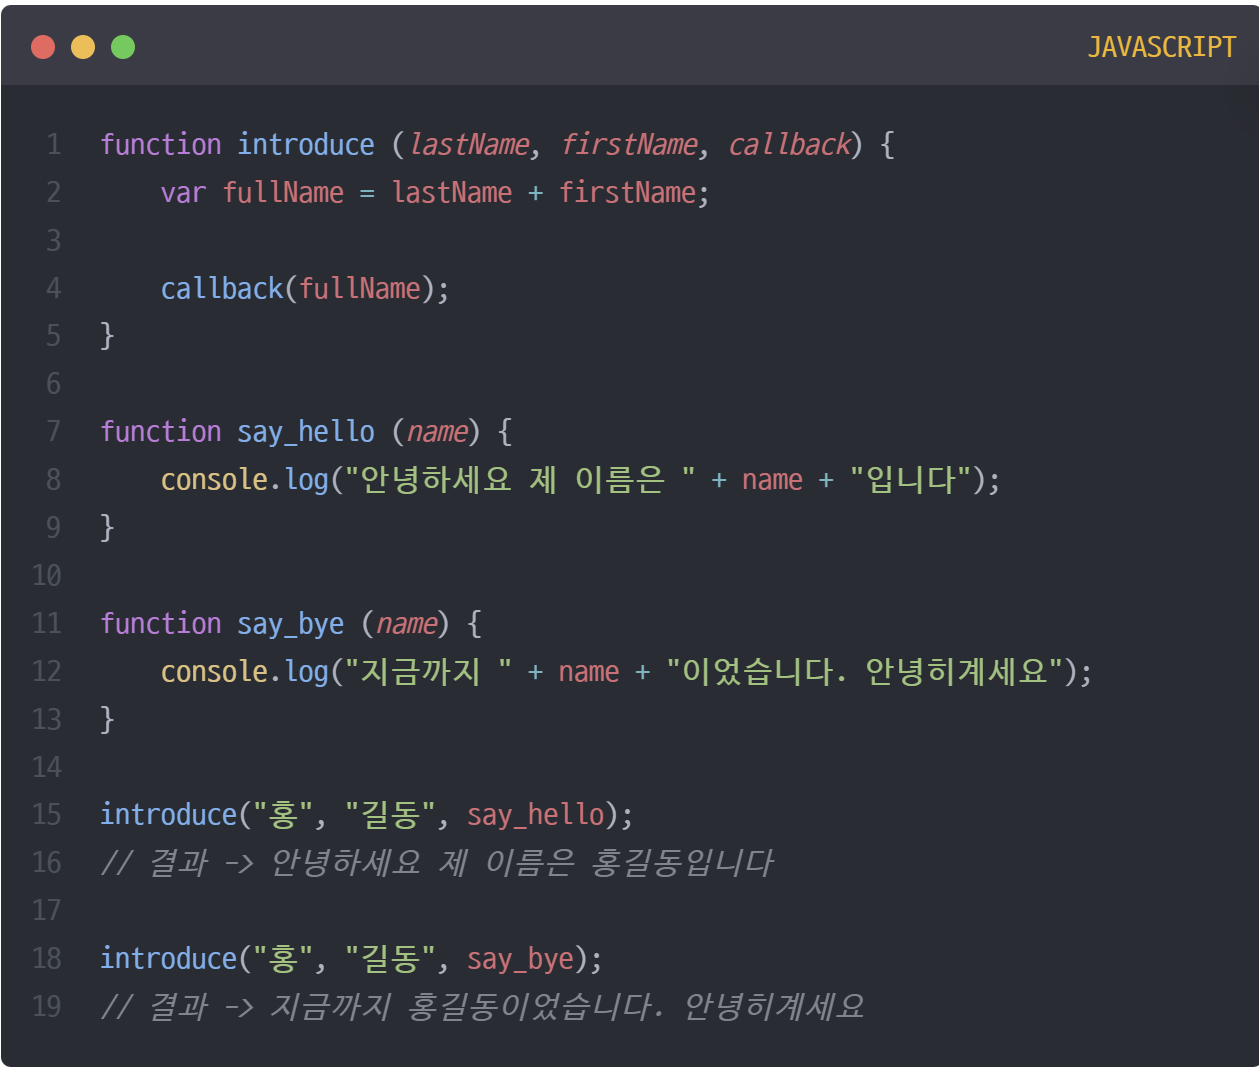
Task: Click the JAVASCRIPT language label
Action: tap(1162, 46)
